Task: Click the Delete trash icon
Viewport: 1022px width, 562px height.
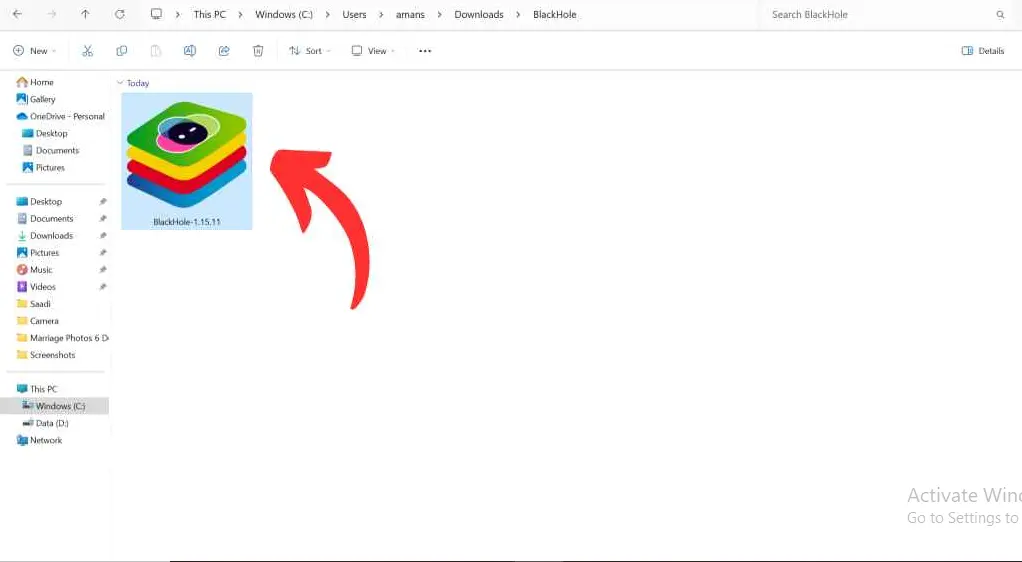Action: 258,51
